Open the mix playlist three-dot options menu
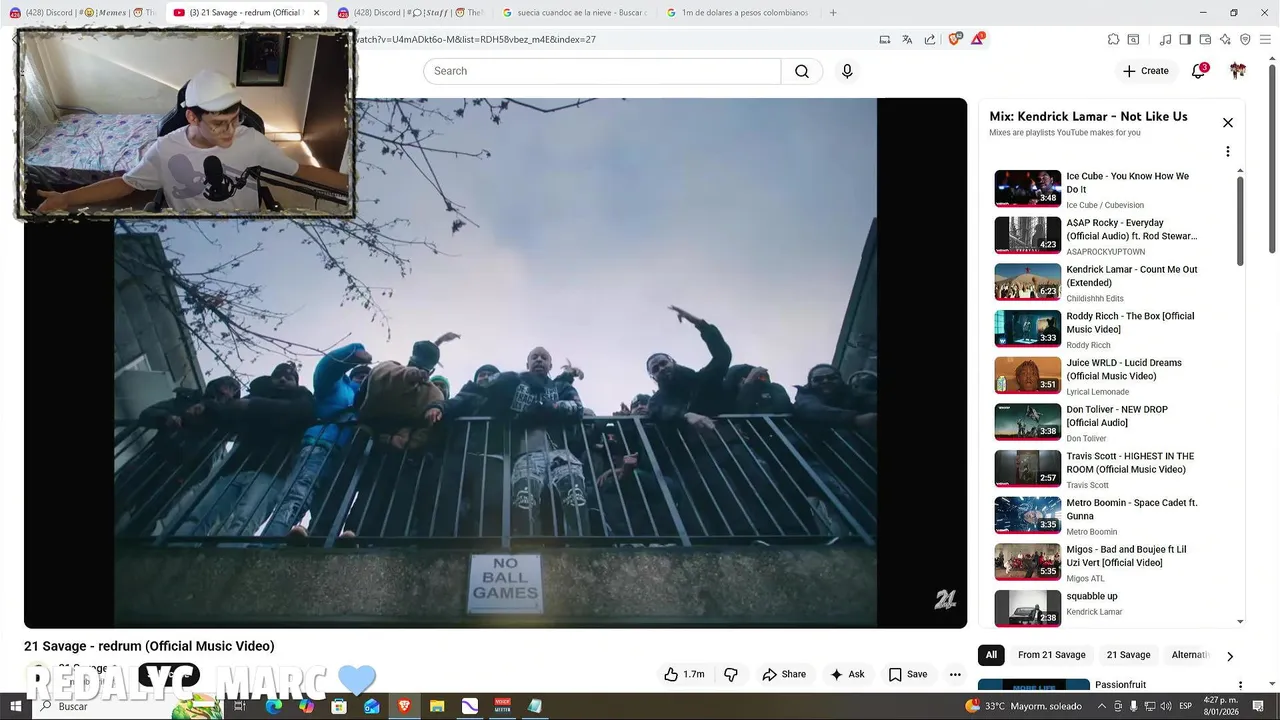Image resolution: width=1280 pixels, height=720 pixels. [1228, 152]
